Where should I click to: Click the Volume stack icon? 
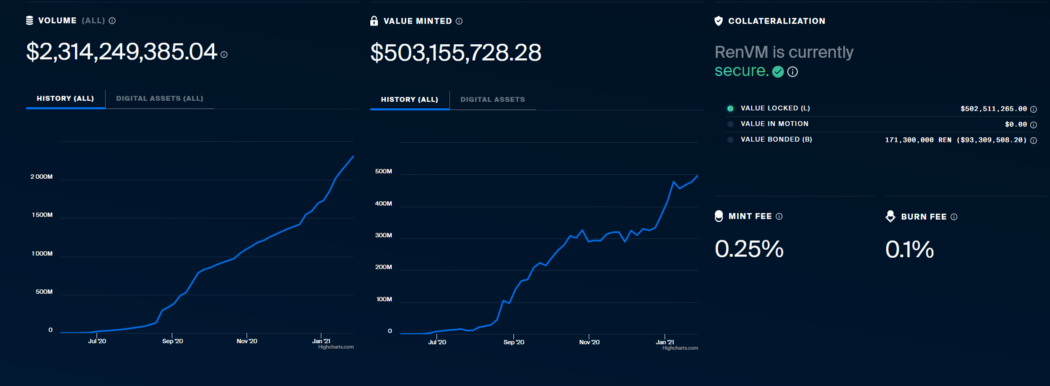tap(29, 21)
